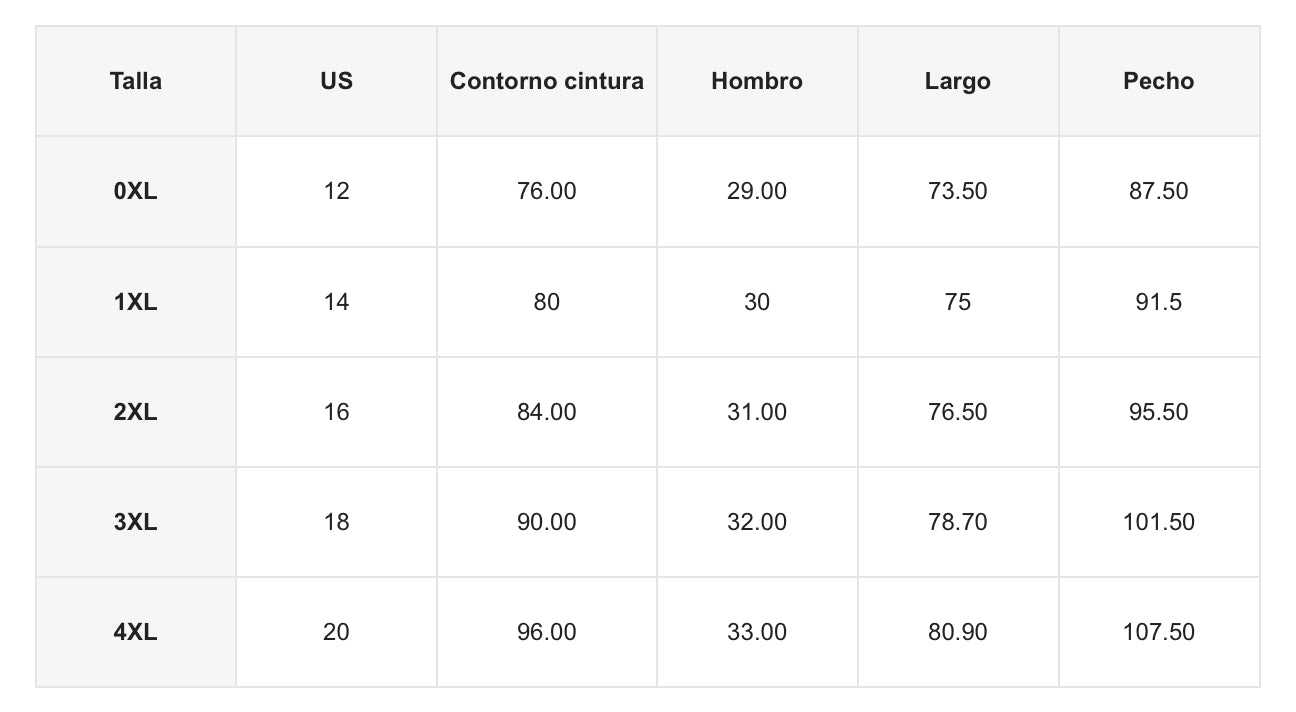Click the 107.50 Pecho value for 4XL
The width and height of the screenshot is (1296, 712).
tap(1158, 631)
